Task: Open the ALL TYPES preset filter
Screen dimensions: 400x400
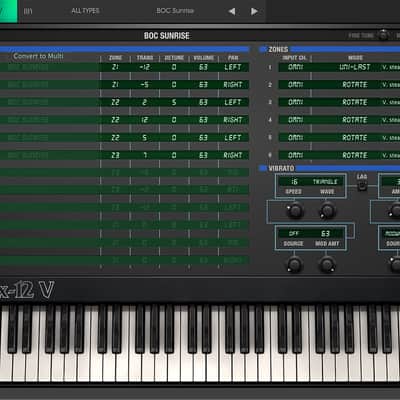Action: [85, 11]
